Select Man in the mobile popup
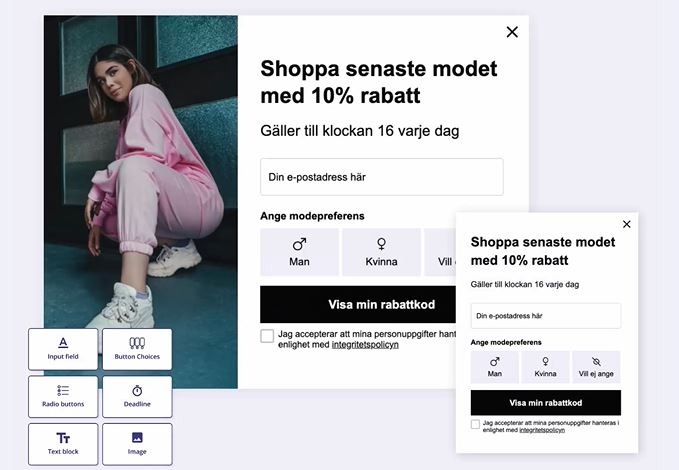The height and width of the screenshot is (470, 679). point(495,367)
